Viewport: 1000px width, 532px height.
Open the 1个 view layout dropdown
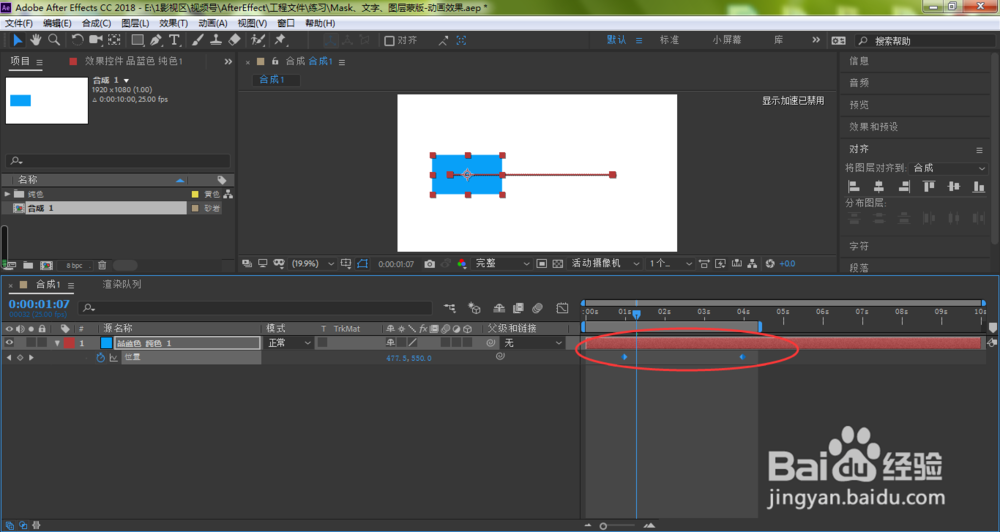click(x=670, y=264)
